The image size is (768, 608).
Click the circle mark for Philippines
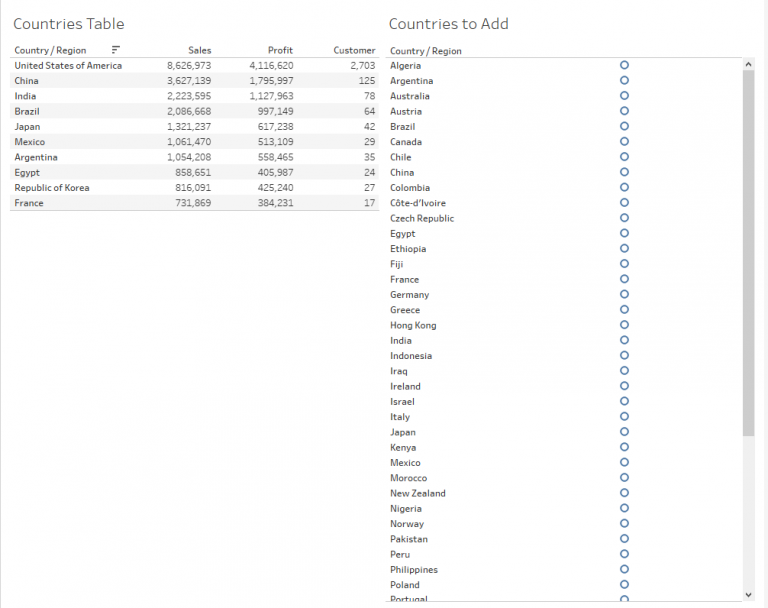(624, 569)
